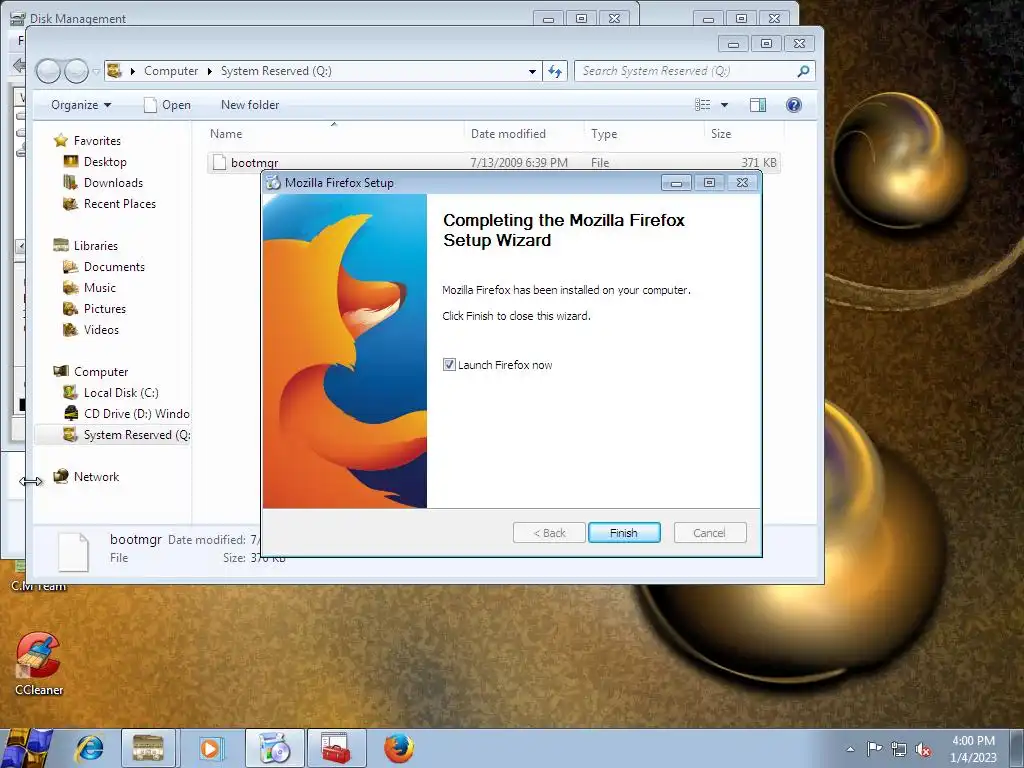Open Organize dropdown menu in Explorer
The height and width of the screenshot is (768, 1024).
tap(81, 104)
